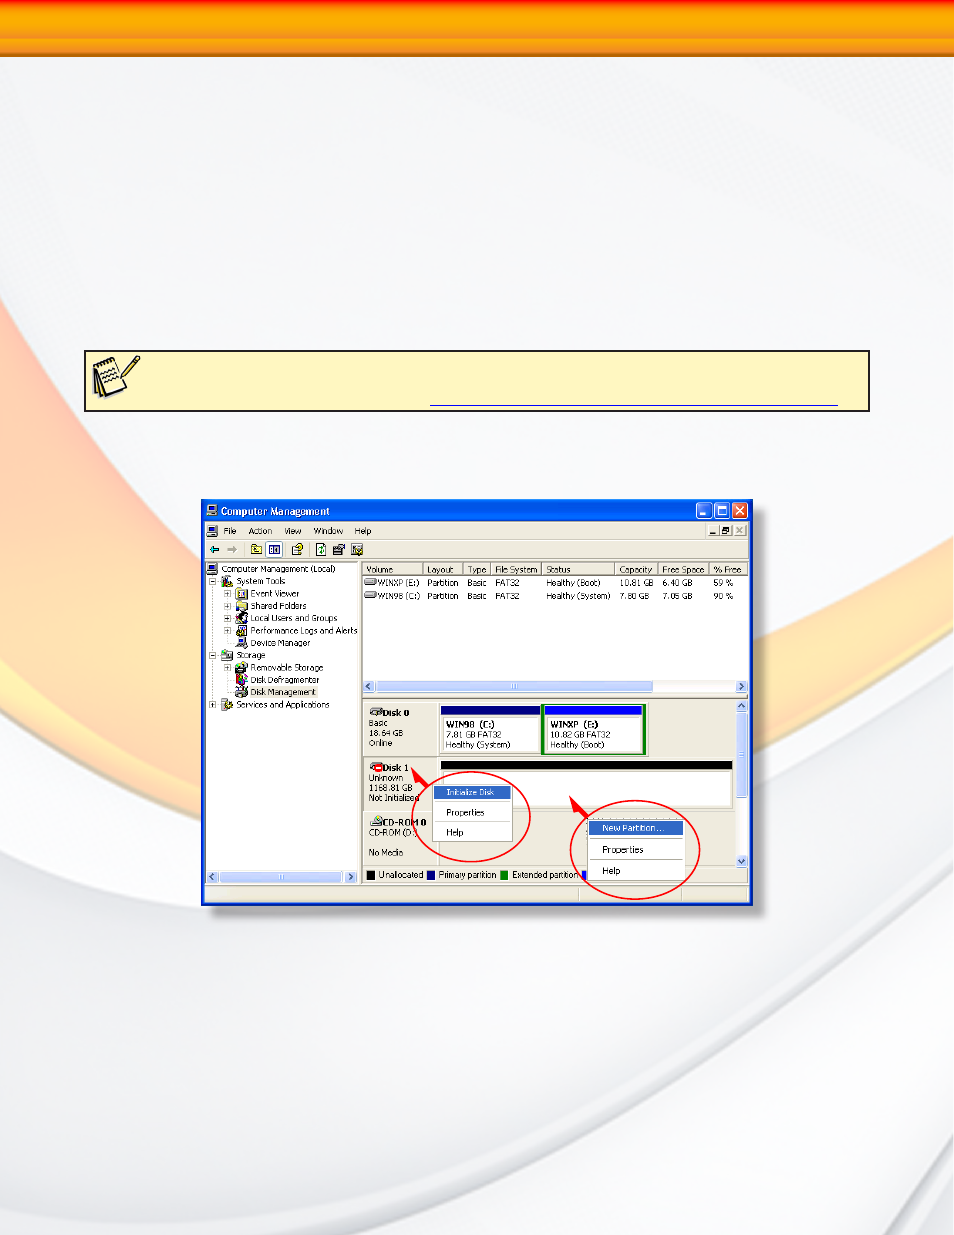Expand Services and Applications node
This screenshot has width=954, height=1235.
(x=212, y=705)
